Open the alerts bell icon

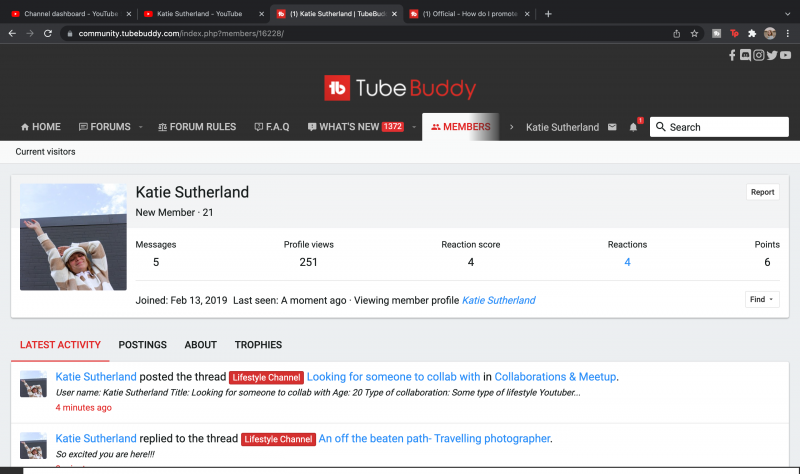pos(633,127)
